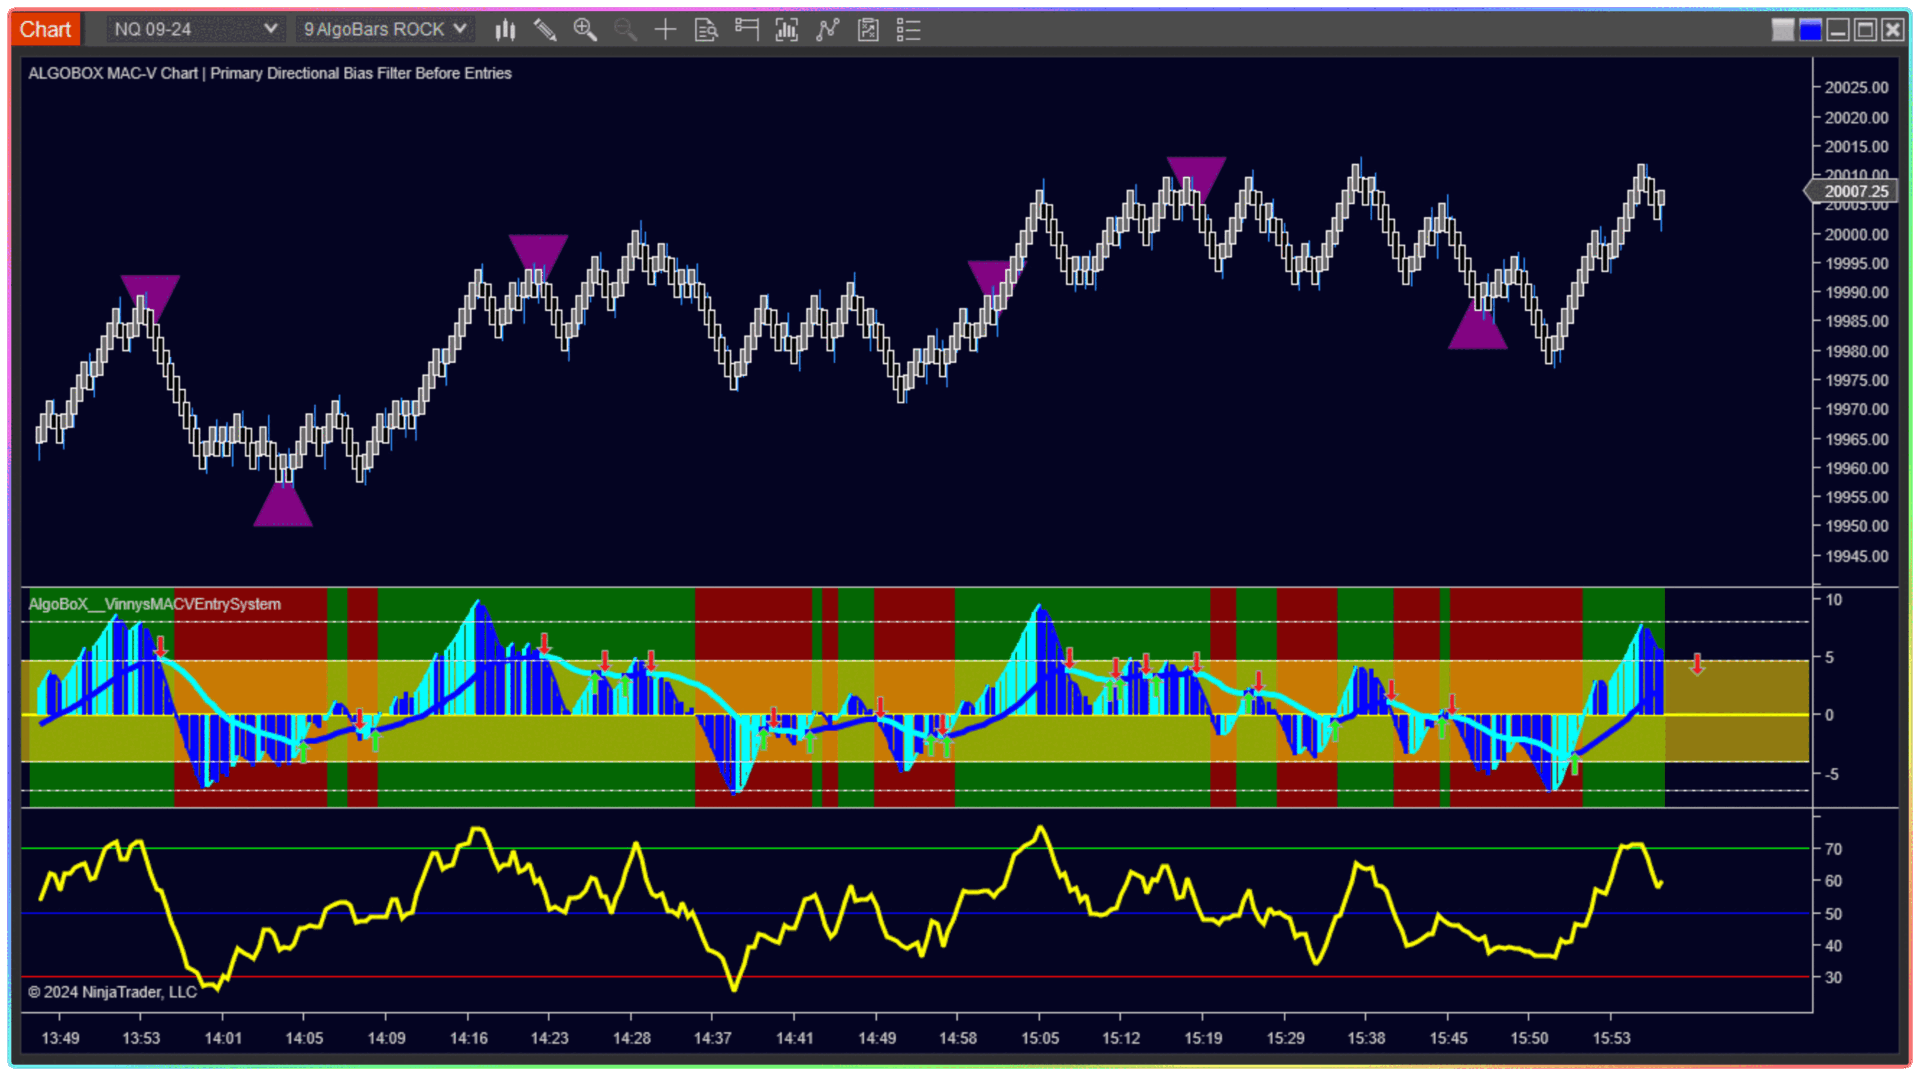Open the data box icon
This screenshot has height=1075, width=1920.
[x=706, y=30]
